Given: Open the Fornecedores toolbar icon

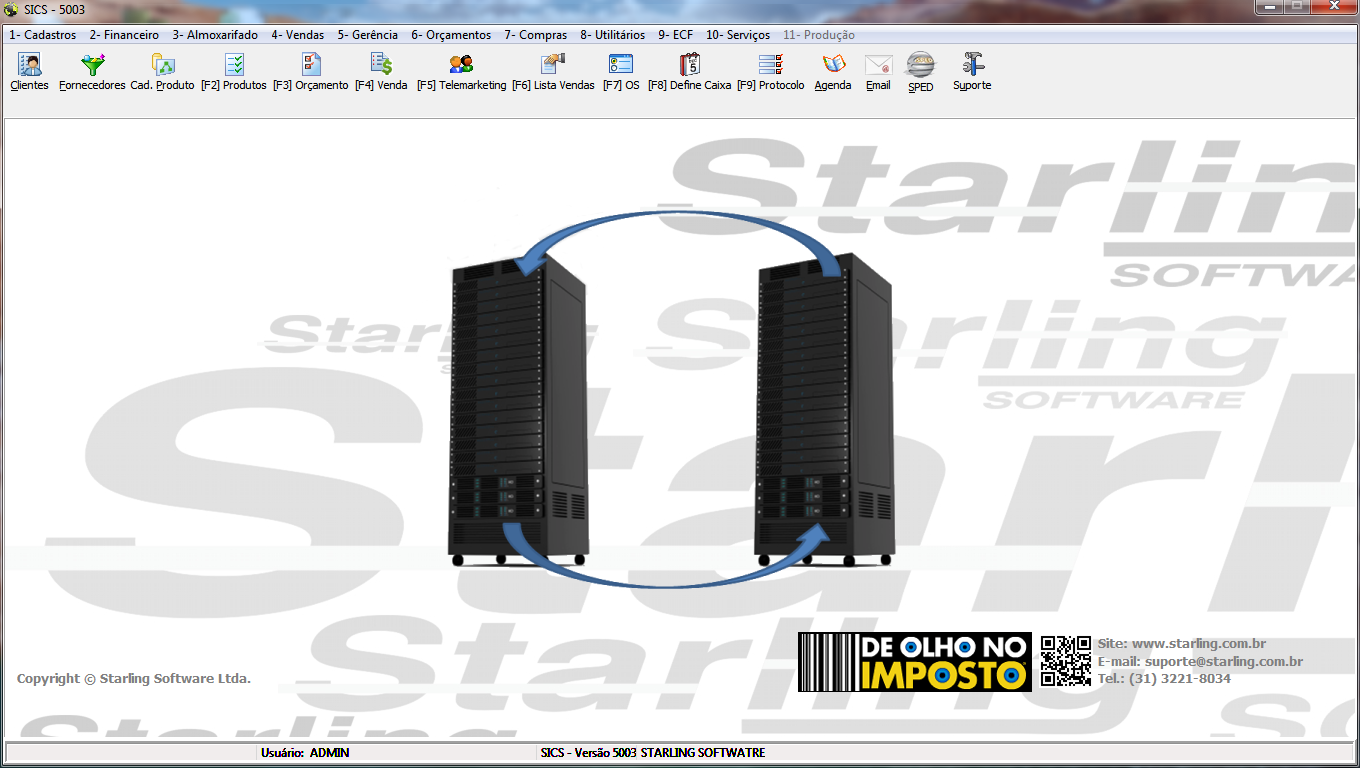Looking at the screenshot, I should (92, 65).
